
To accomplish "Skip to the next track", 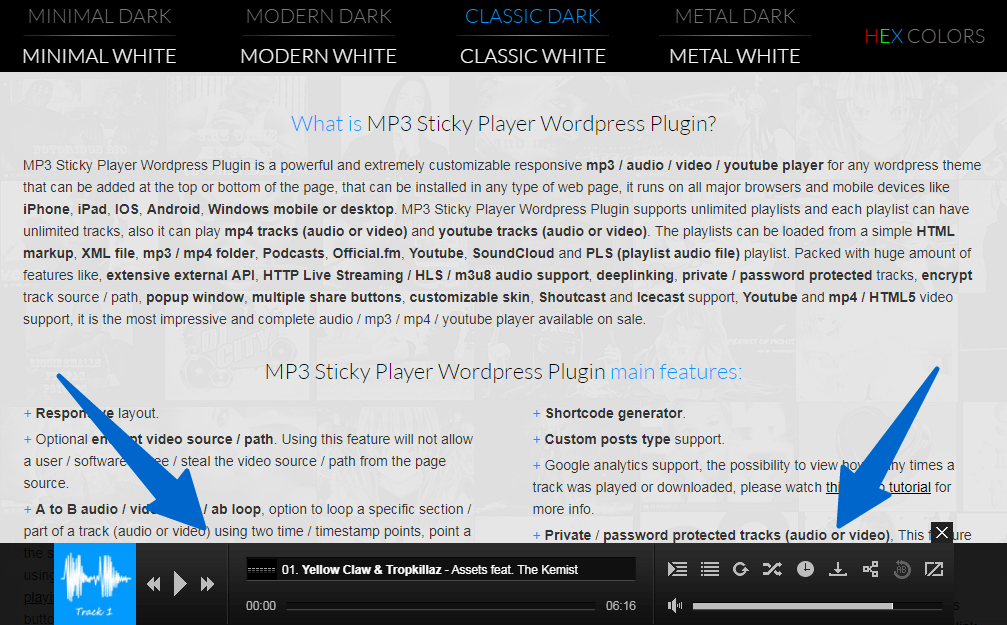I will coord(207,582).
